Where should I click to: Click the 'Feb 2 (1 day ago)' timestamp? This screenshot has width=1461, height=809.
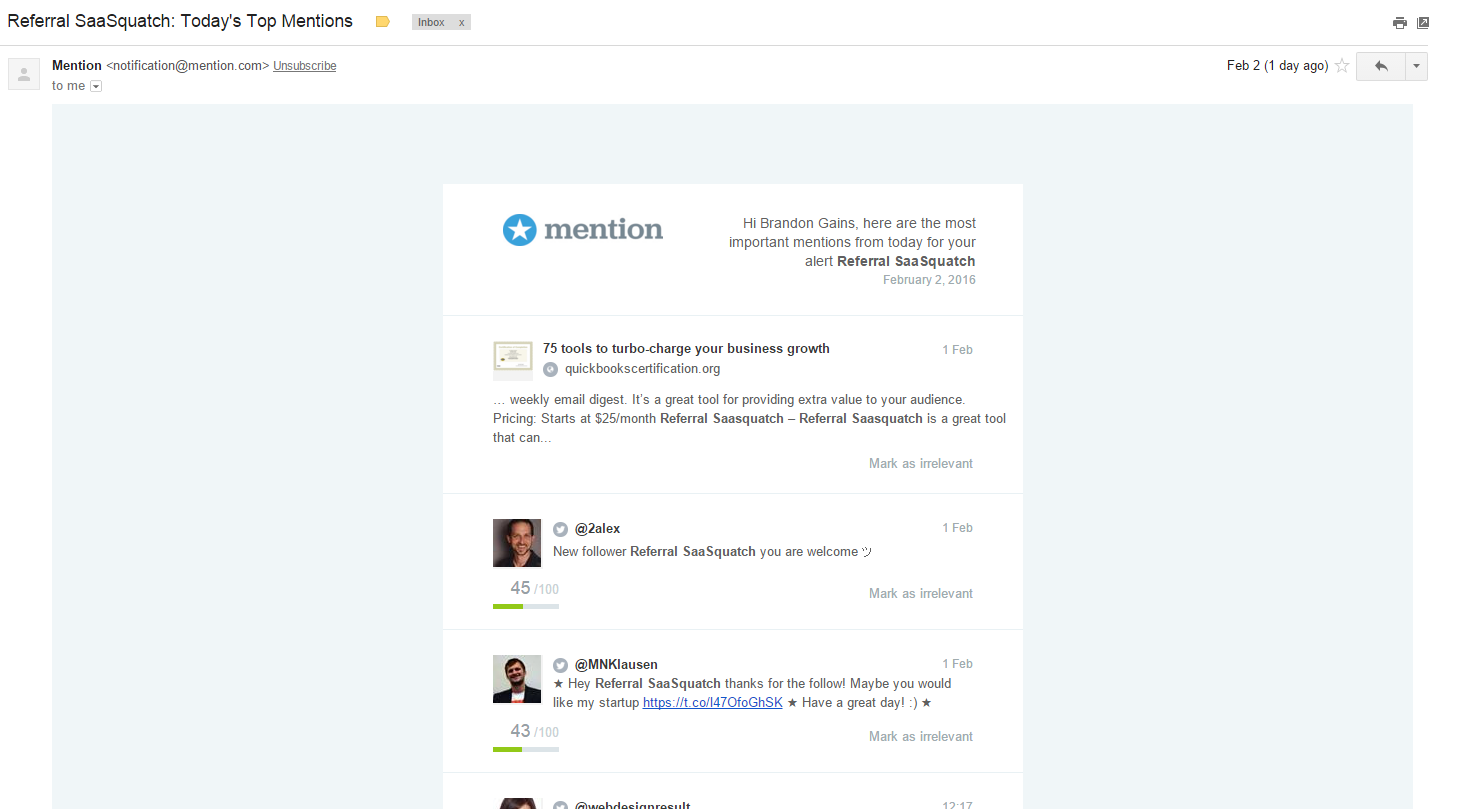click(x=1277, y=66)
